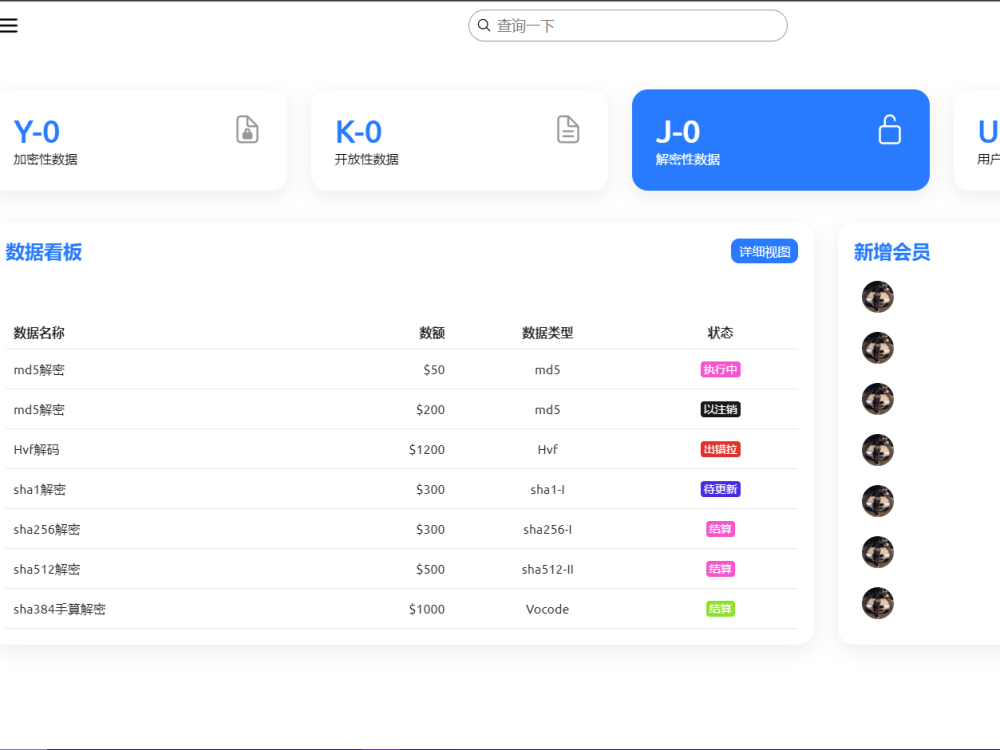This screenshot has height=750, width=1000.
Task: Click the $1000 amount cell
Action: click(x=427, y=609)
